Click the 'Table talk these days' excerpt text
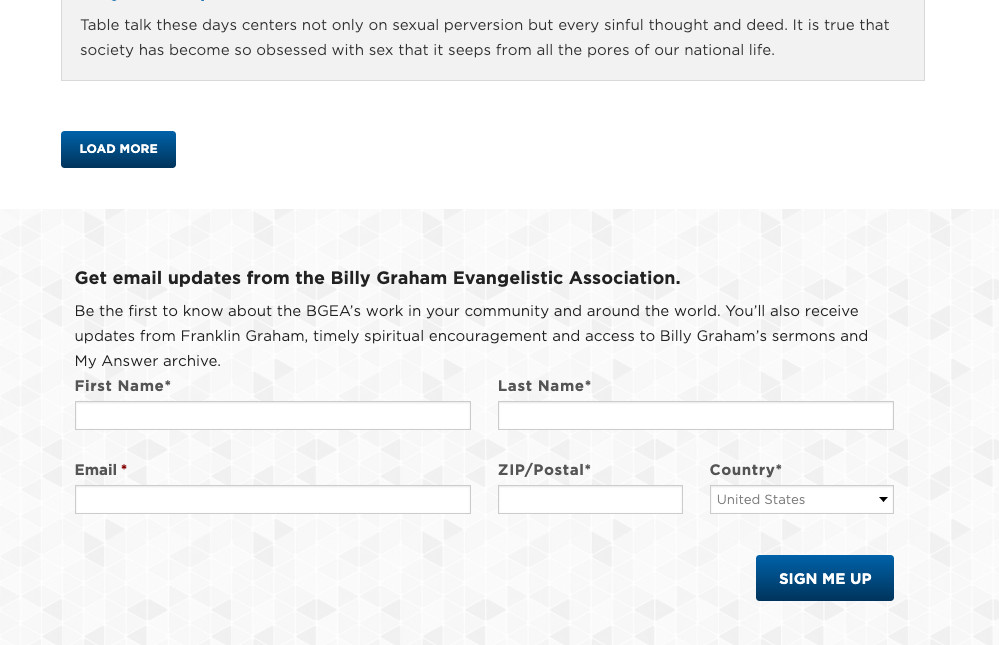The height and width of the screenshot is (645, 999). pos(484,25)
